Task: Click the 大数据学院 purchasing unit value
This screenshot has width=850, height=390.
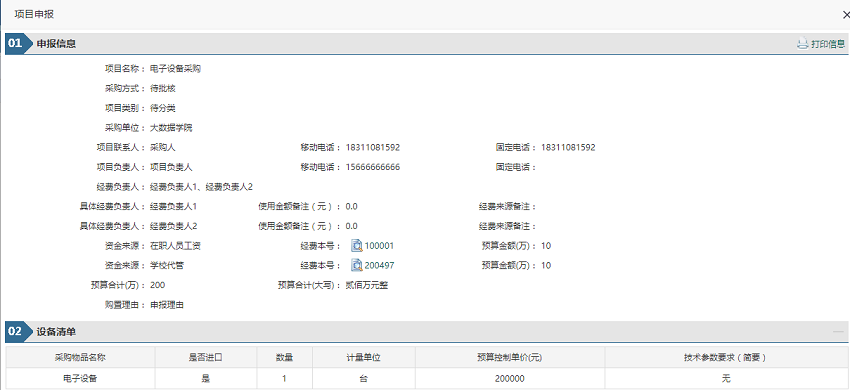Action: (x=171, y=128)
